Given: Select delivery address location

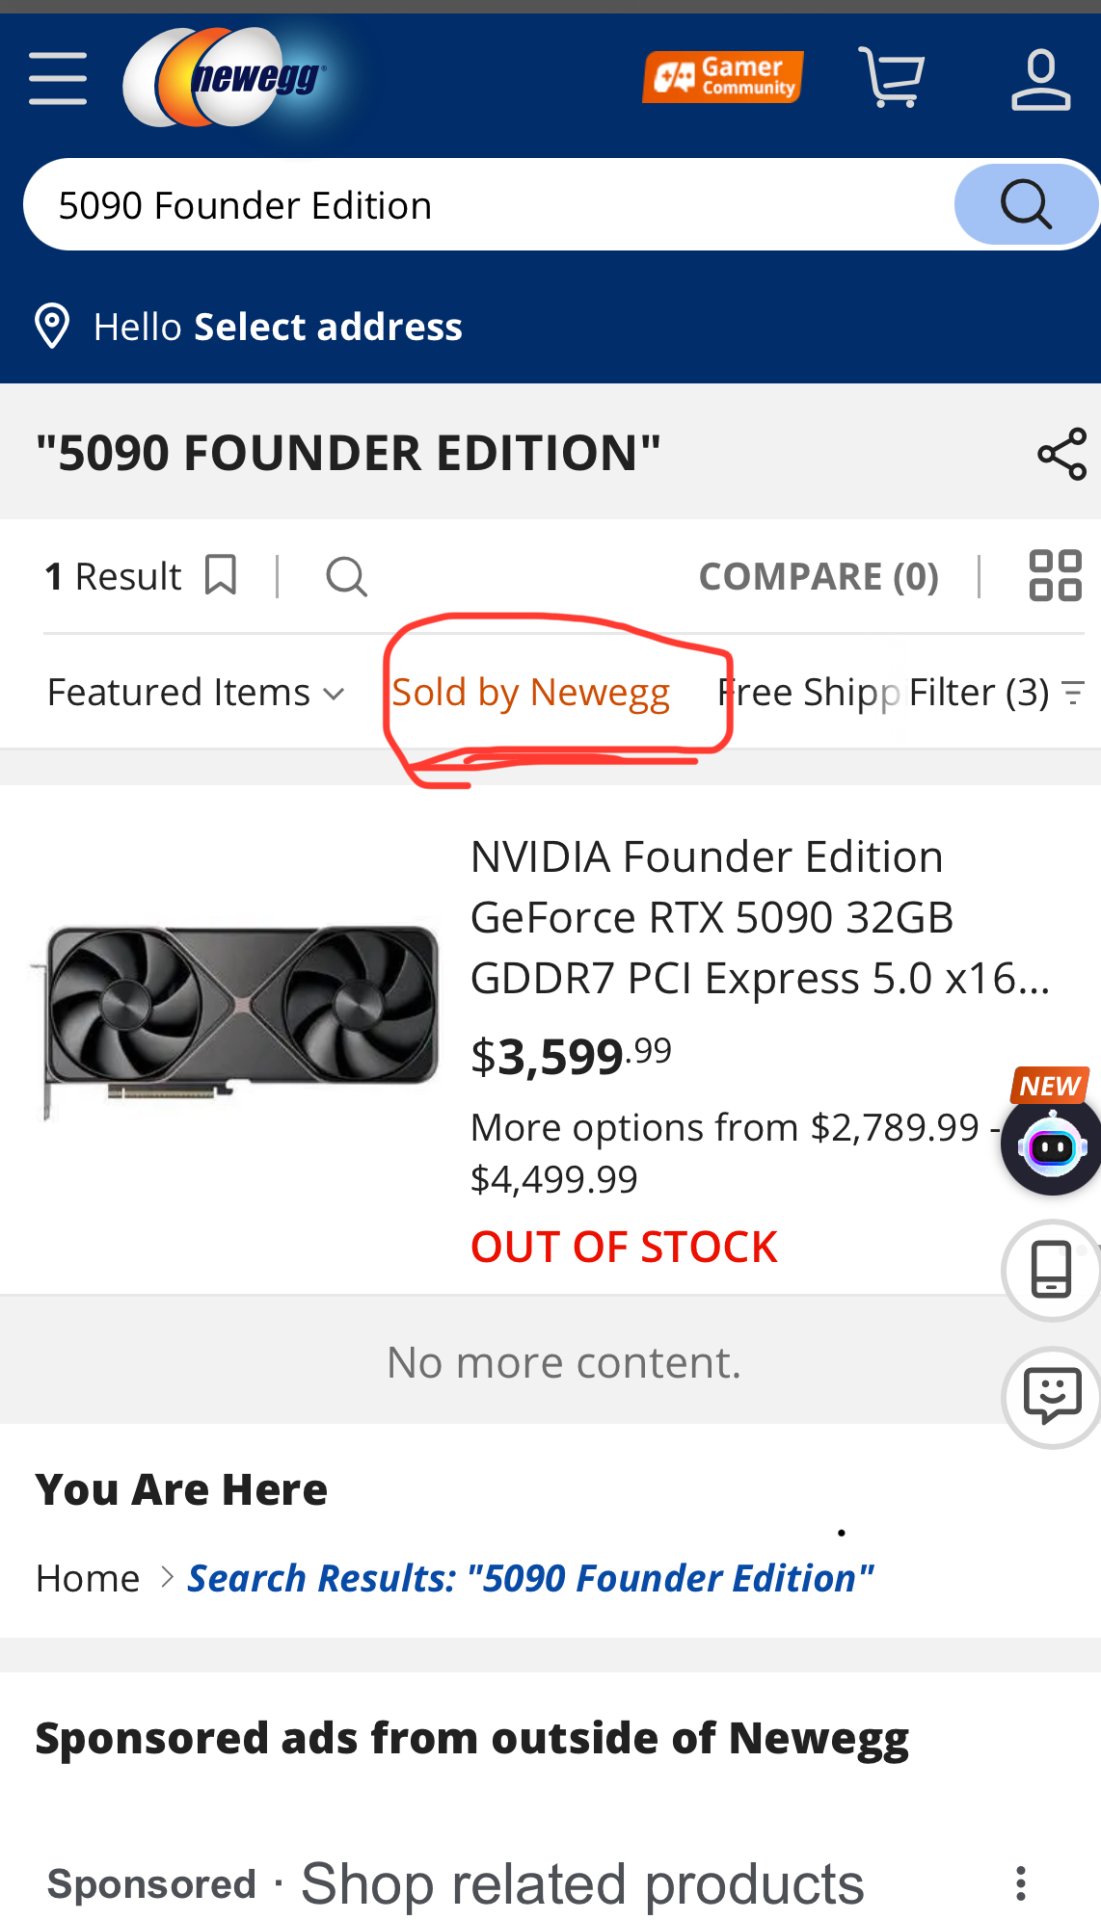Looking at the screenshot, I should coord(248,327).
